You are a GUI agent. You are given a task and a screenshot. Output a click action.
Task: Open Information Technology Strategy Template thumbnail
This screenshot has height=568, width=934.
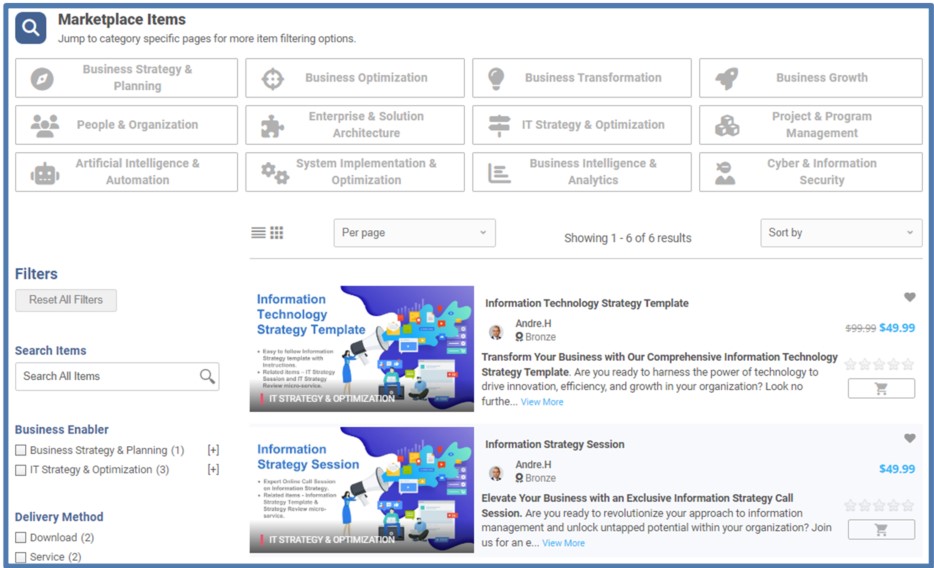click(362, 349)
